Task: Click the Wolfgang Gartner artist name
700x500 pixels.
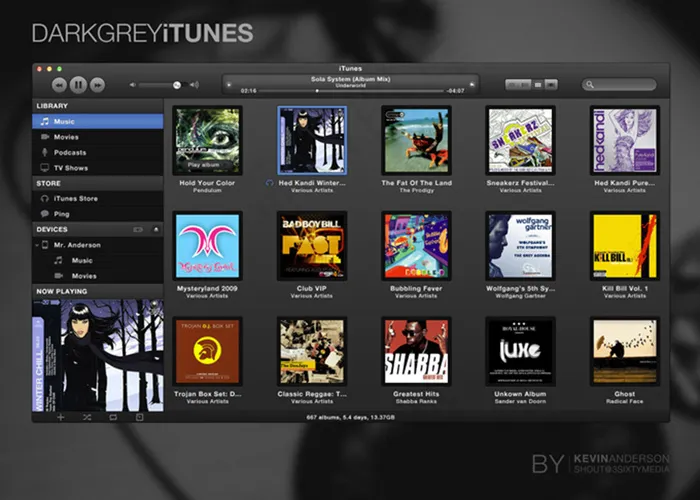Action: pos(521,296)
